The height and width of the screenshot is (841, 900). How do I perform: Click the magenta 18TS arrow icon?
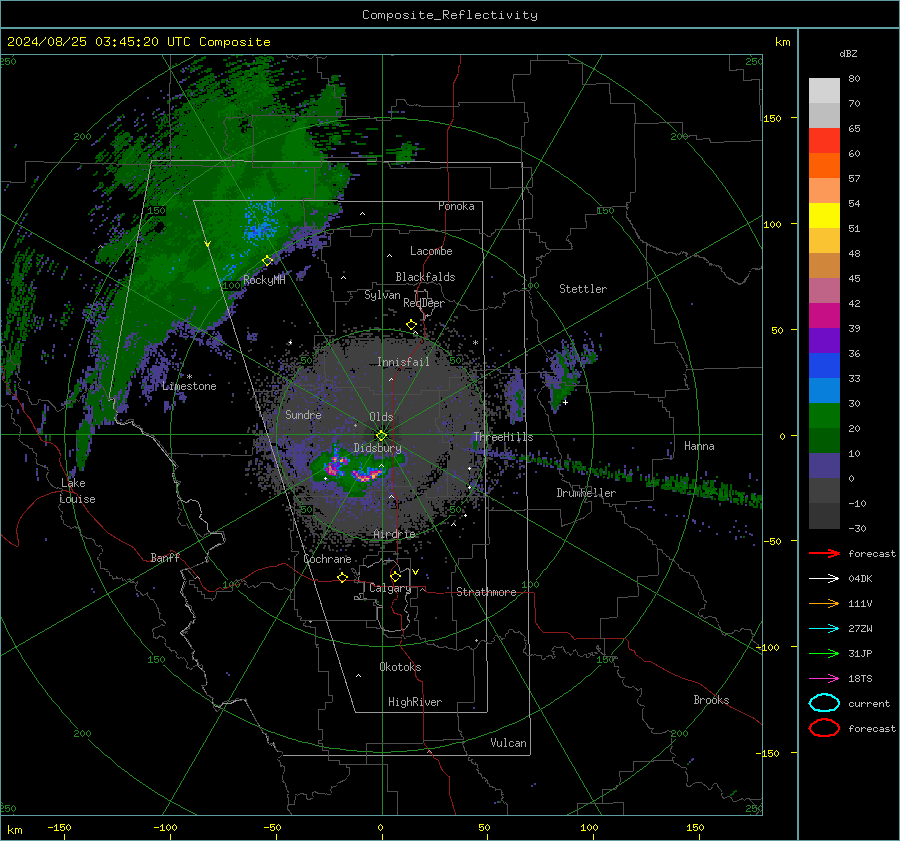coord(824,679)
